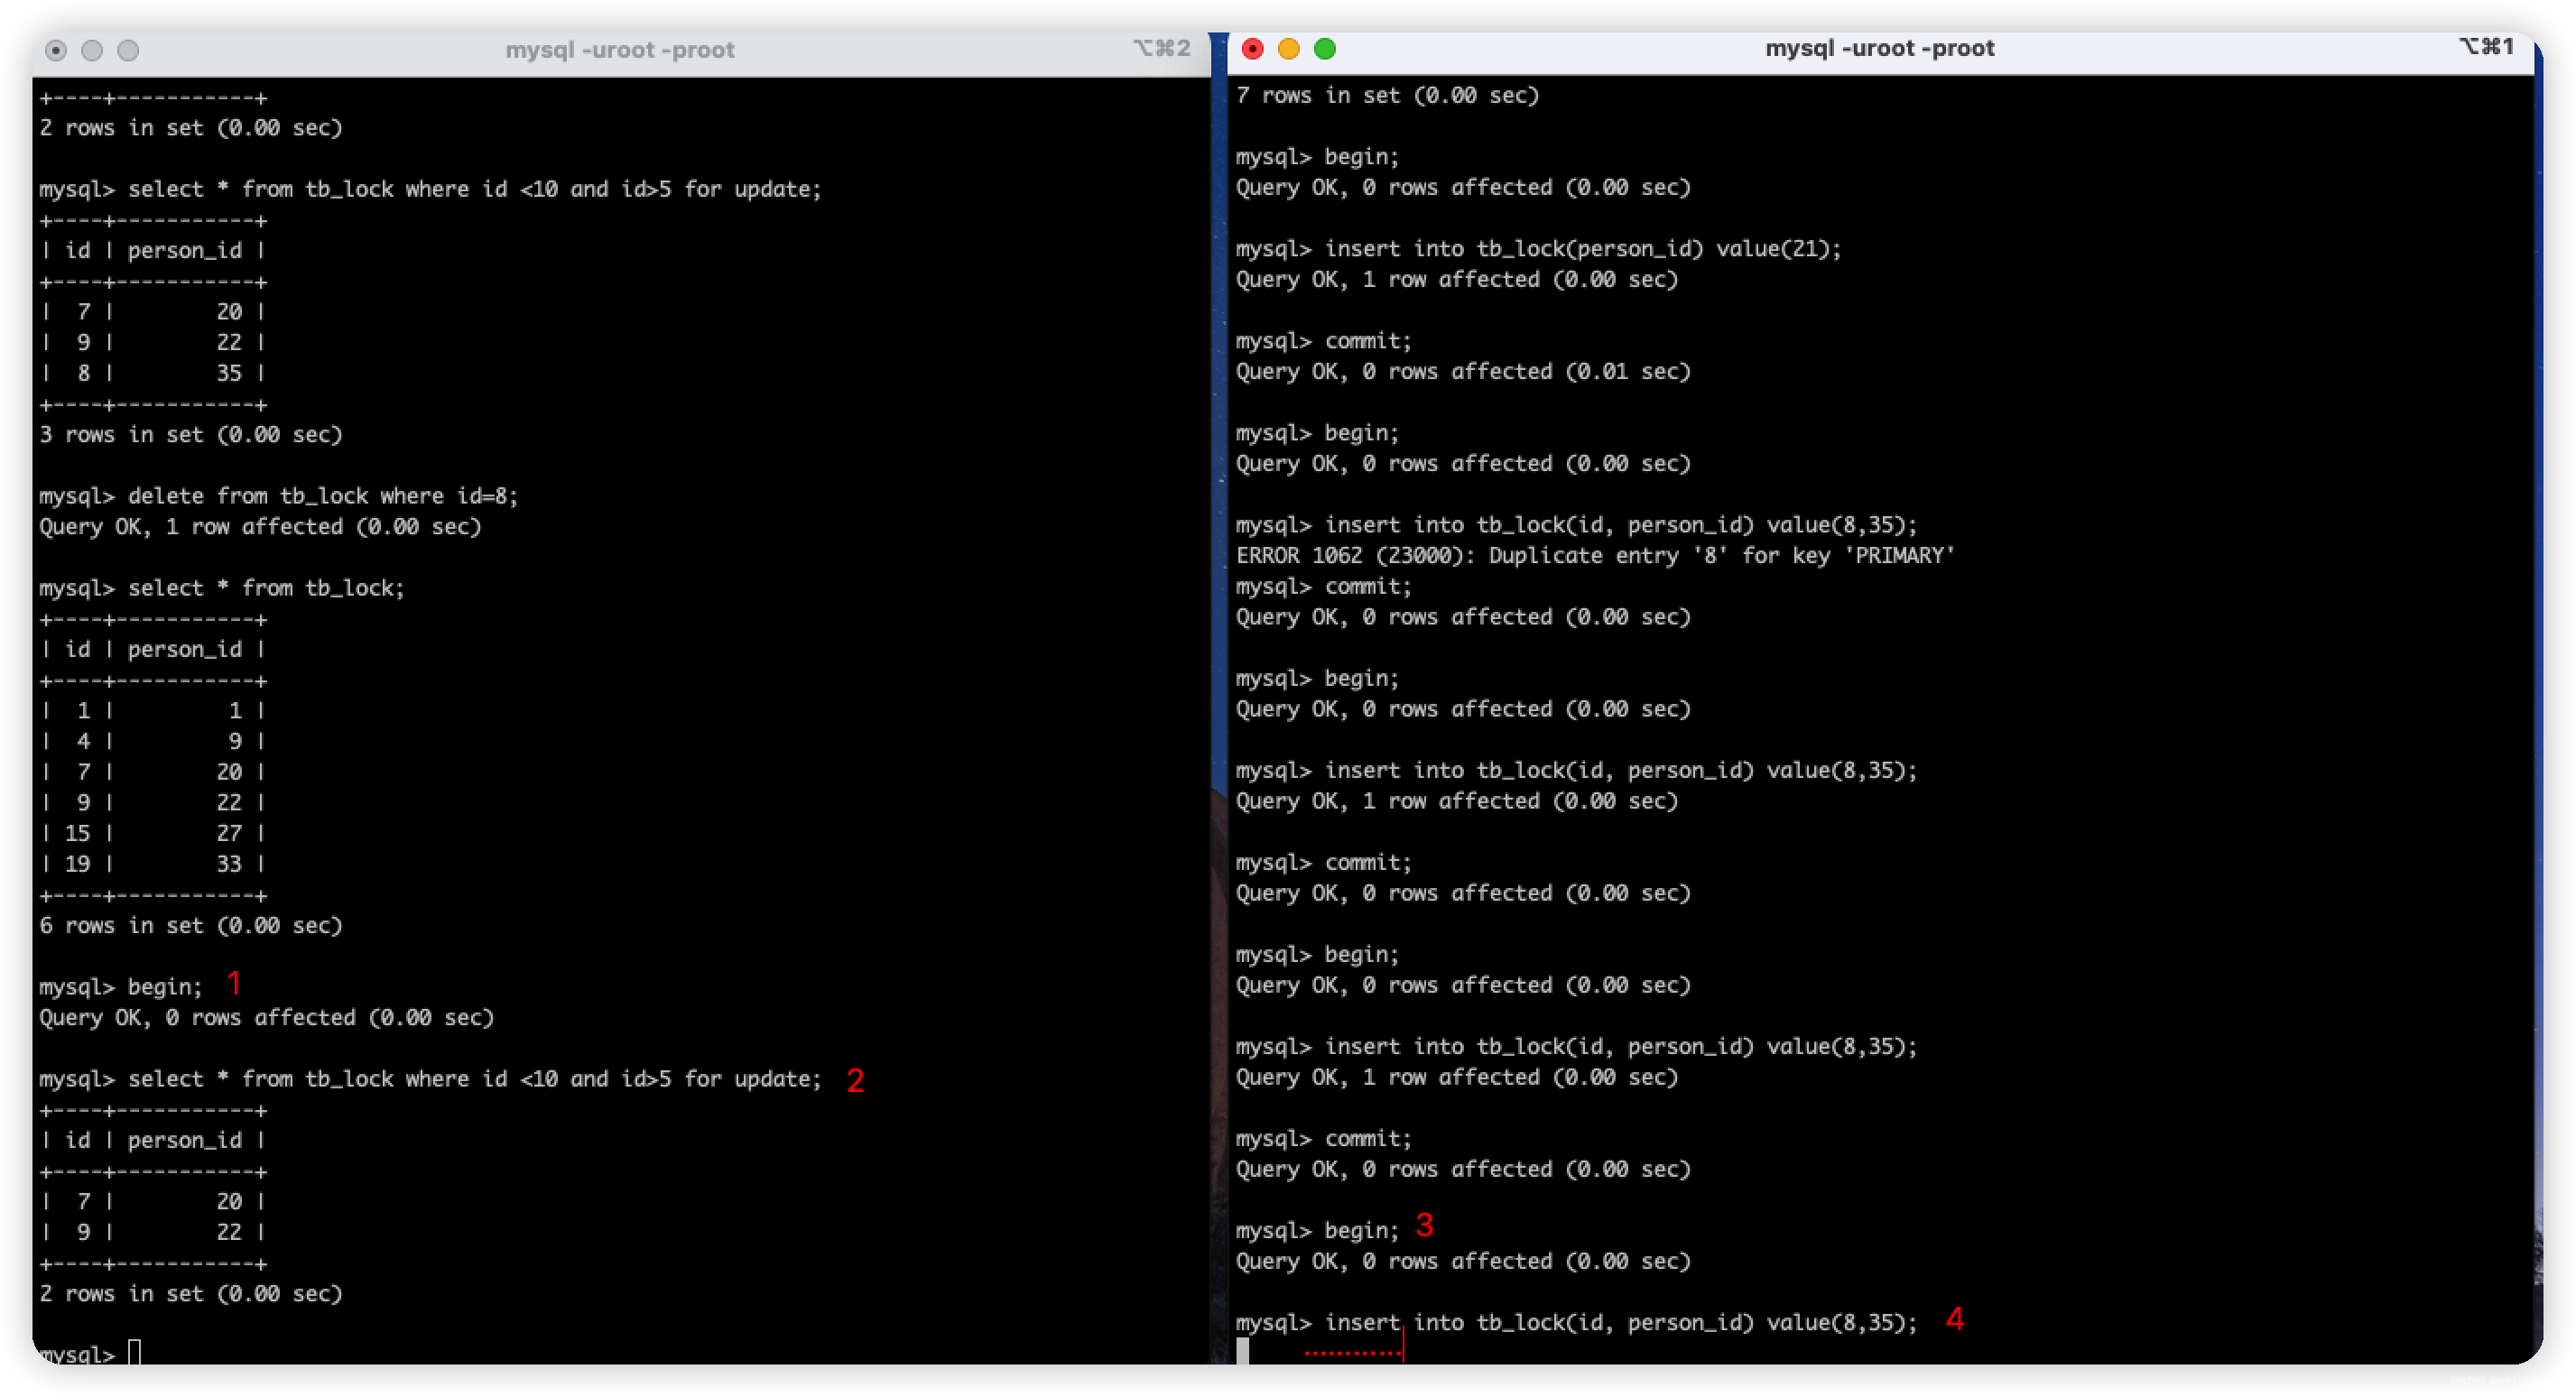Click the empty mysql prompt cursor in left terminal
The height and width of the screenshot is (1397, 2576).
pos(134,1354)
